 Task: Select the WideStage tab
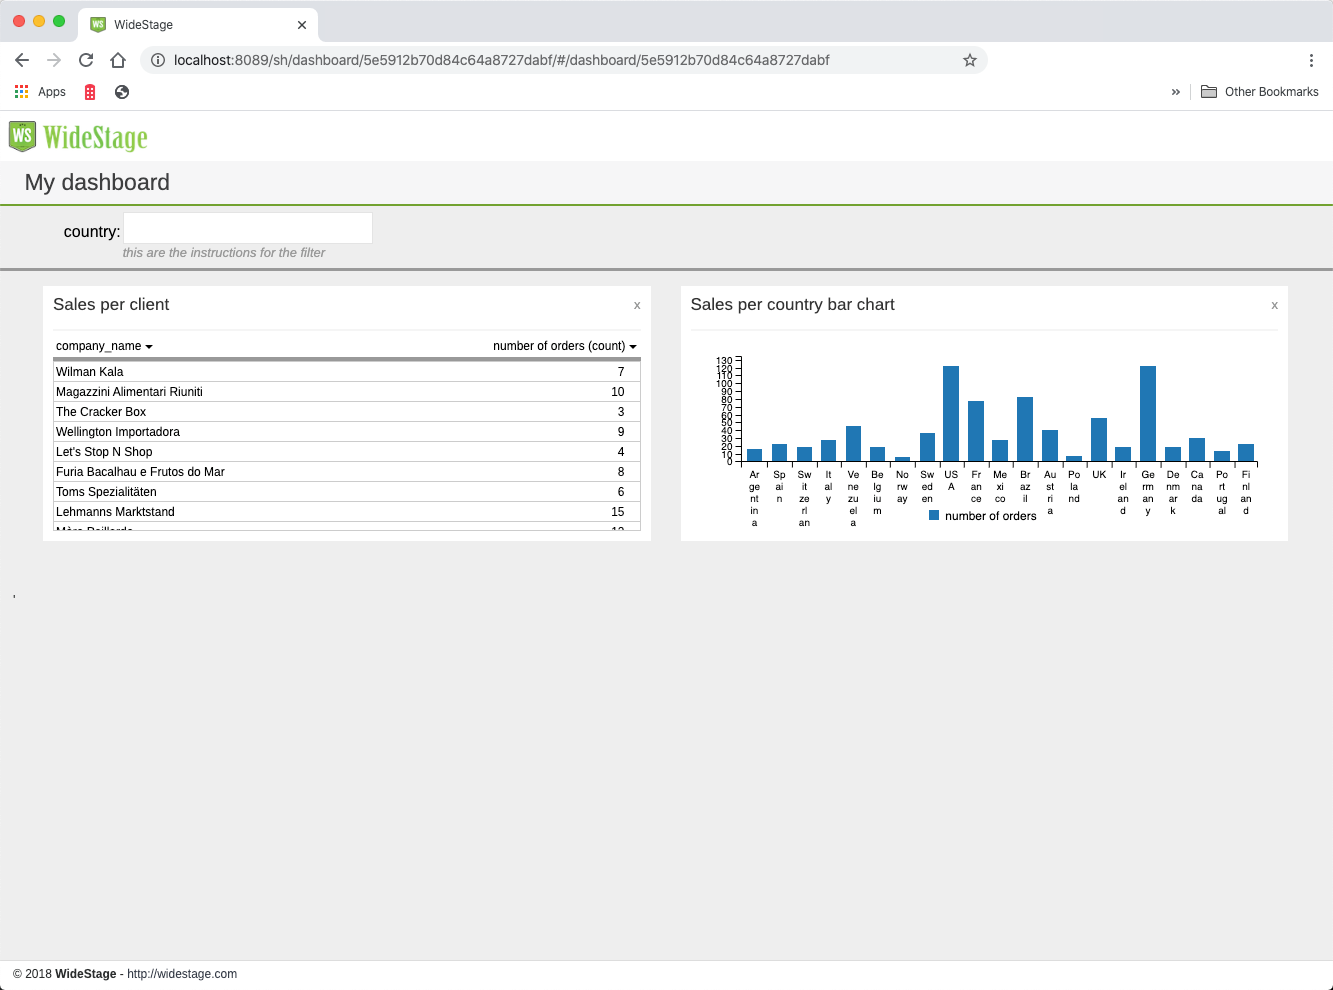click(198, 25)
